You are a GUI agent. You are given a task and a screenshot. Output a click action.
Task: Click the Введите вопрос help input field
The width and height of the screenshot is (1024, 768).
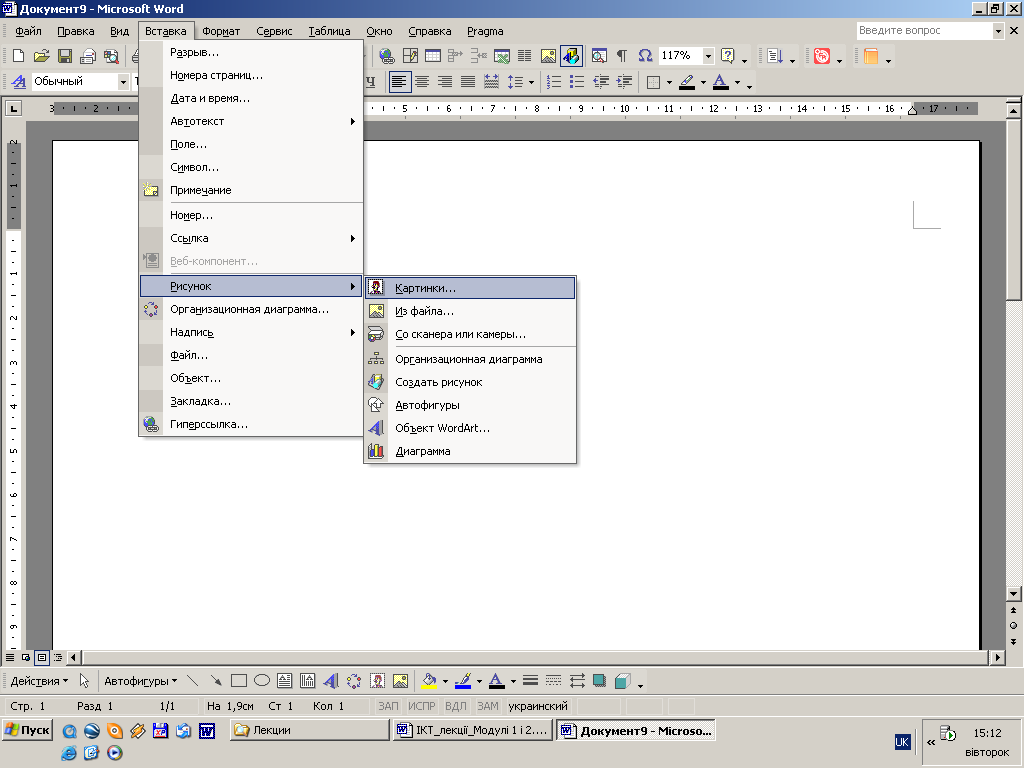pyautogui.click(x=925, y=31)
